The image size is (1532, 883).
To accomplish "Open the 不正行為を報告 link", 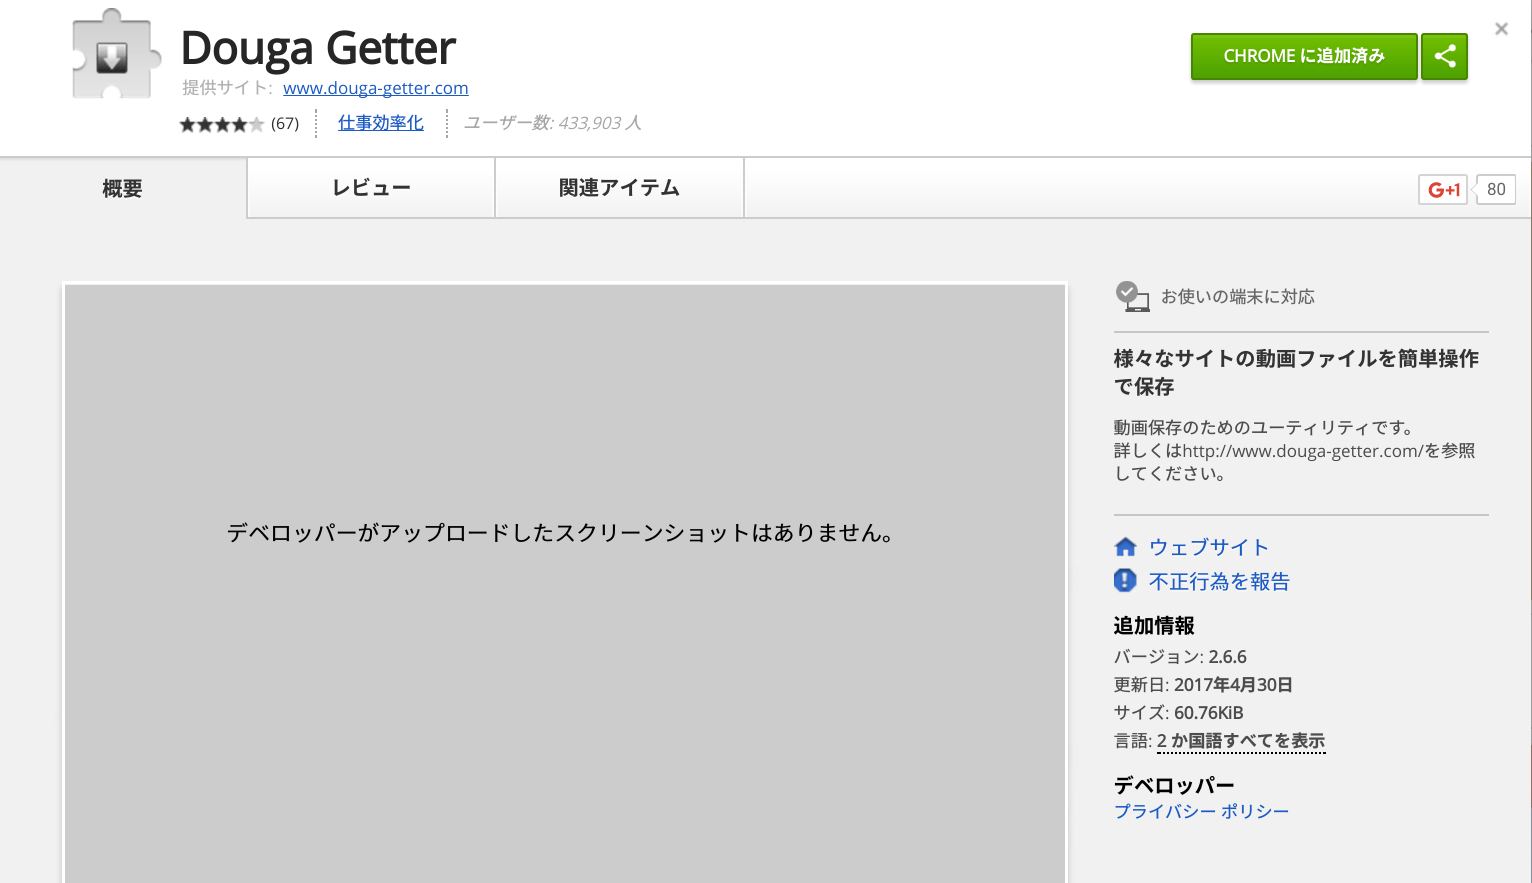I will pyautogui.click(x=1219, y=581).
